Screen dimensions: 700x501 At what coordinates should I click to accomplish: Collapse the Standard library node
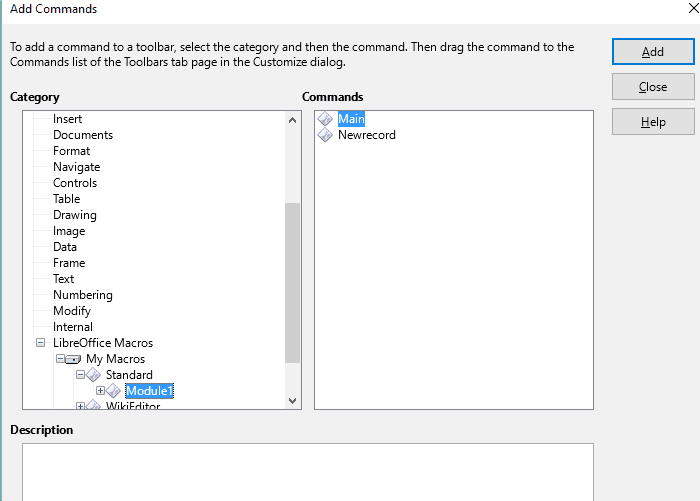click(80, 375)
